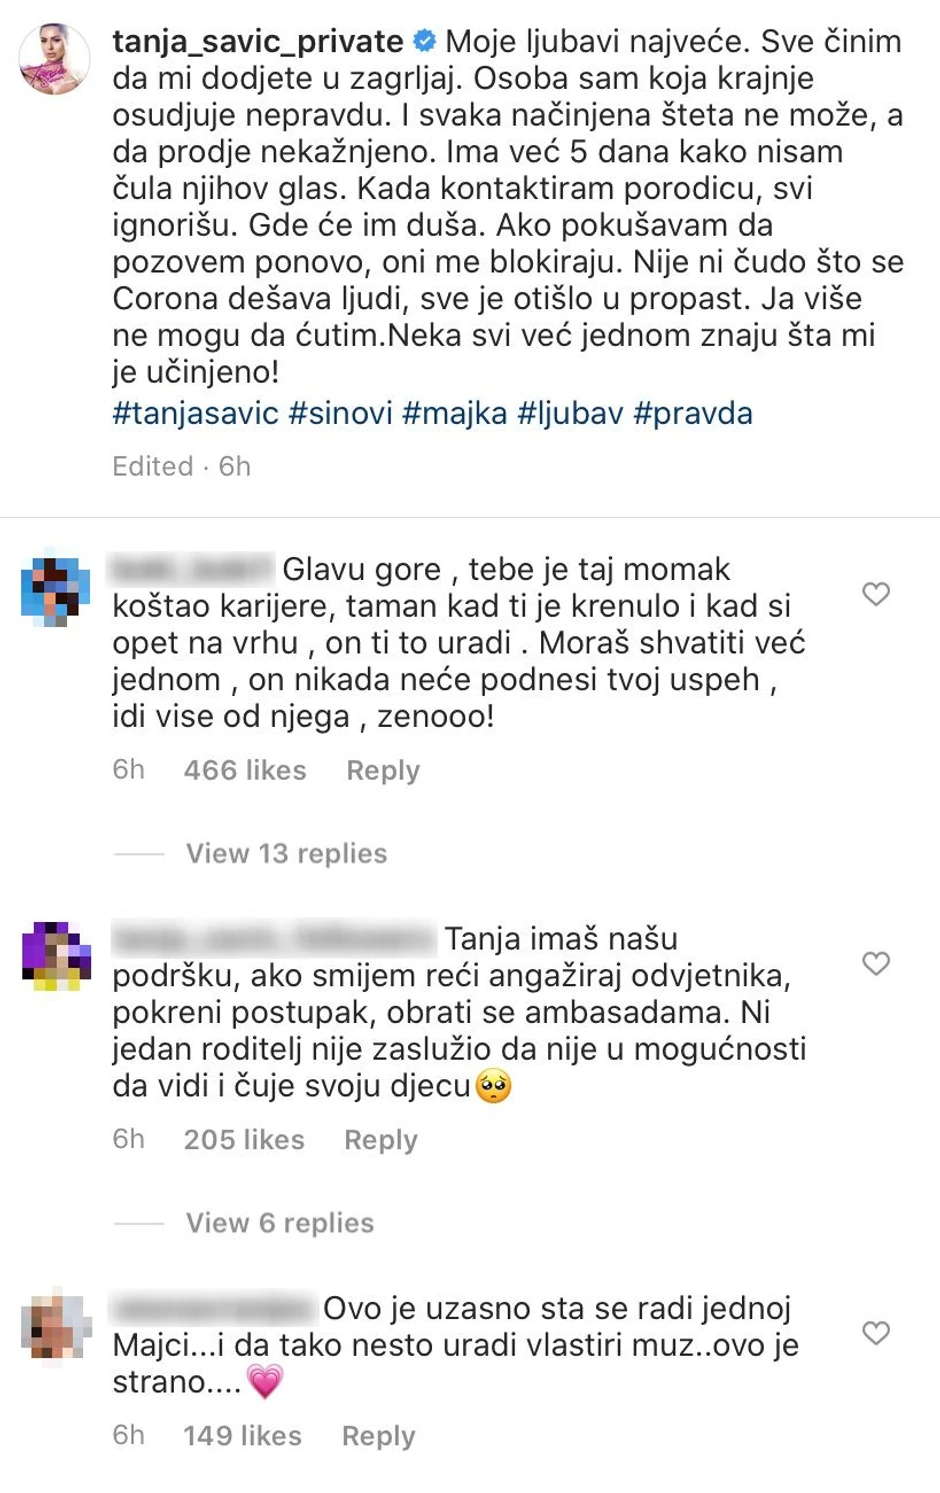Like the 'Glavu gore' comment via its heart
The image size is (940, 1493).
click(x=876, y=593)
